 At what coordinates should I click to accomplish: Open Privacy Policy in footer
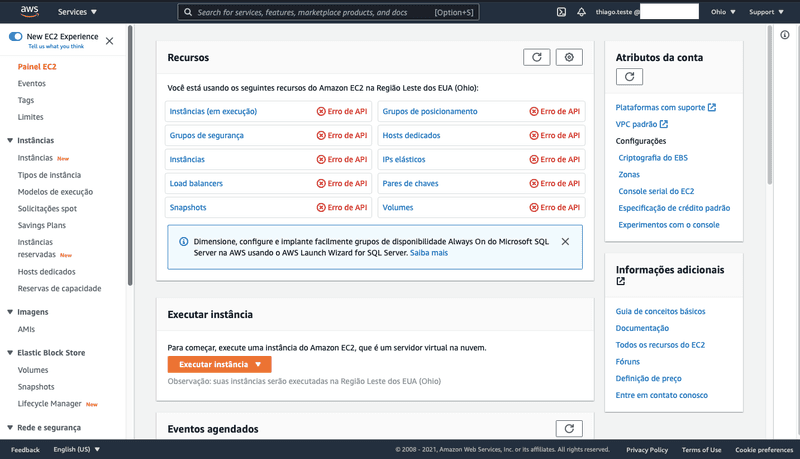[x=647, y=450]
